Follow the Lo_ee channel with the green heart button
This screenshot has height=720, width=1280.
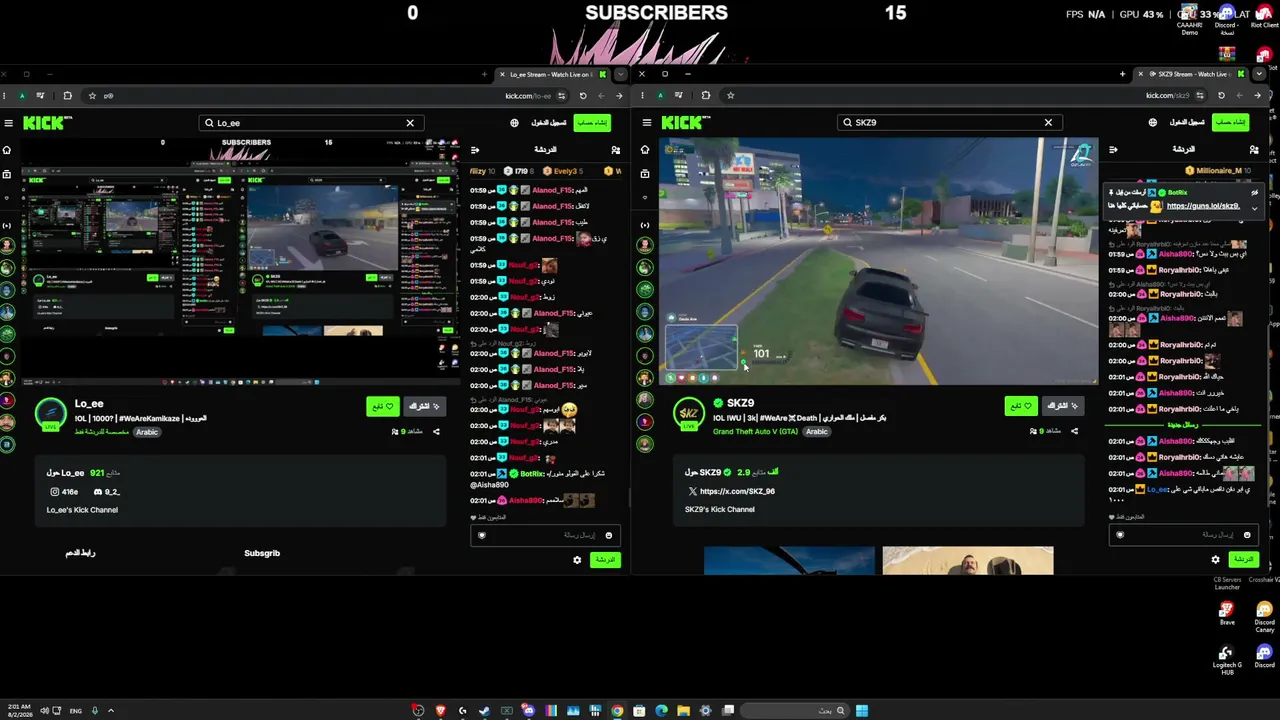[x=383, y=406]
